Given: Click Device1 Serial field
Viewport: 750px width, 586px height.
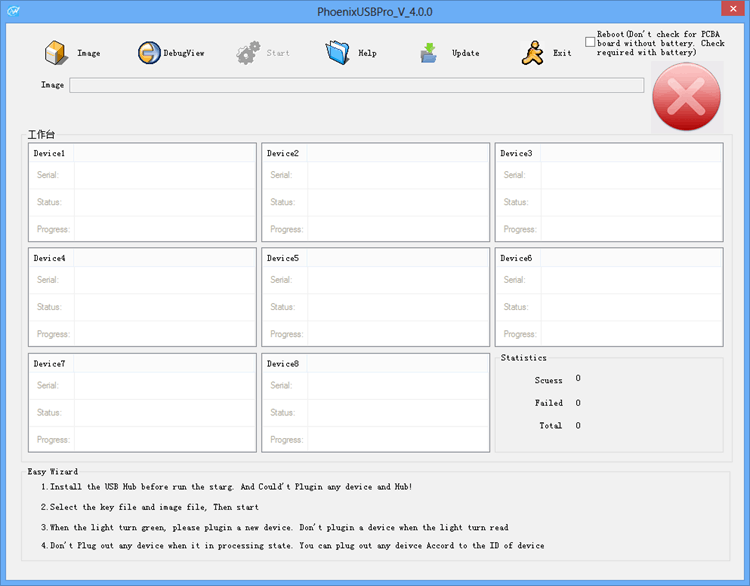Looking at the screenshot, I should (x=165, y=175).
